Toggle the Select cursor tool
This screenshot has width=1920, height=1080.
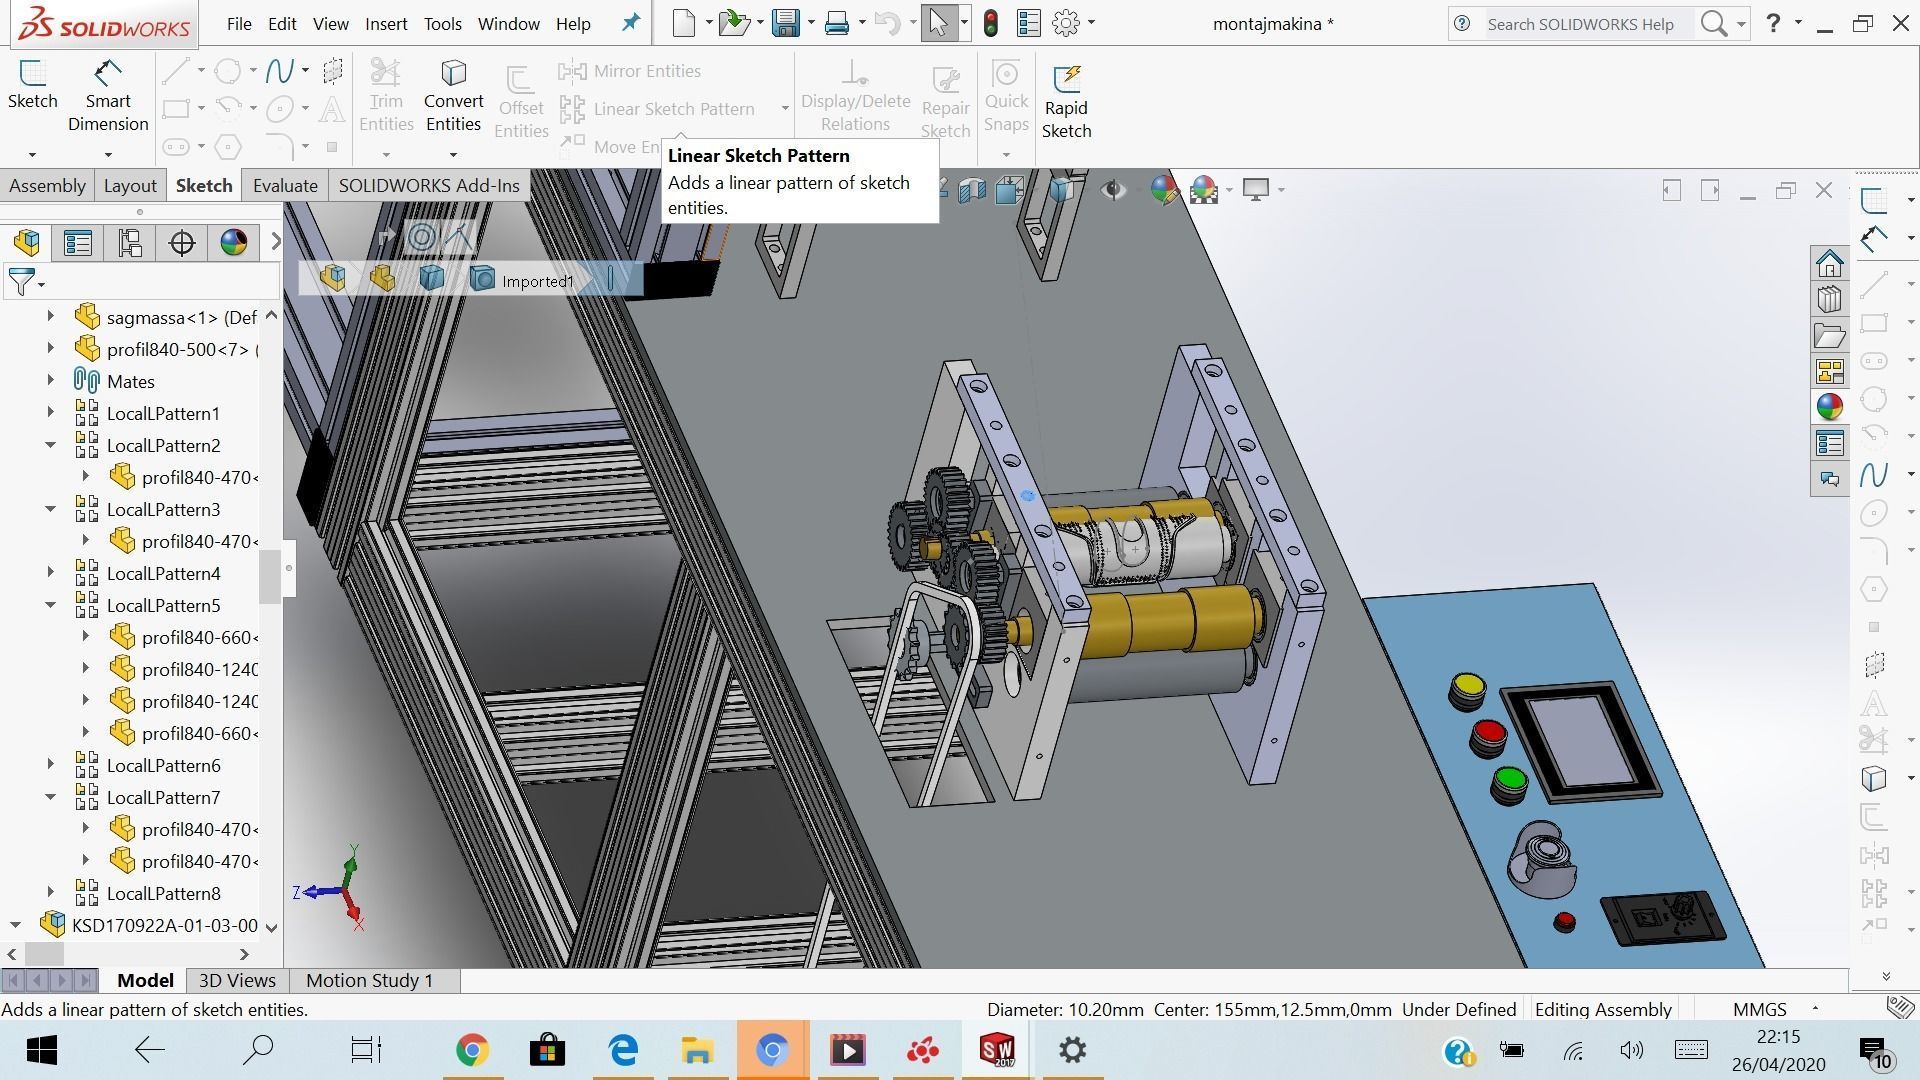pyautogui.click(x=938, y=23)
